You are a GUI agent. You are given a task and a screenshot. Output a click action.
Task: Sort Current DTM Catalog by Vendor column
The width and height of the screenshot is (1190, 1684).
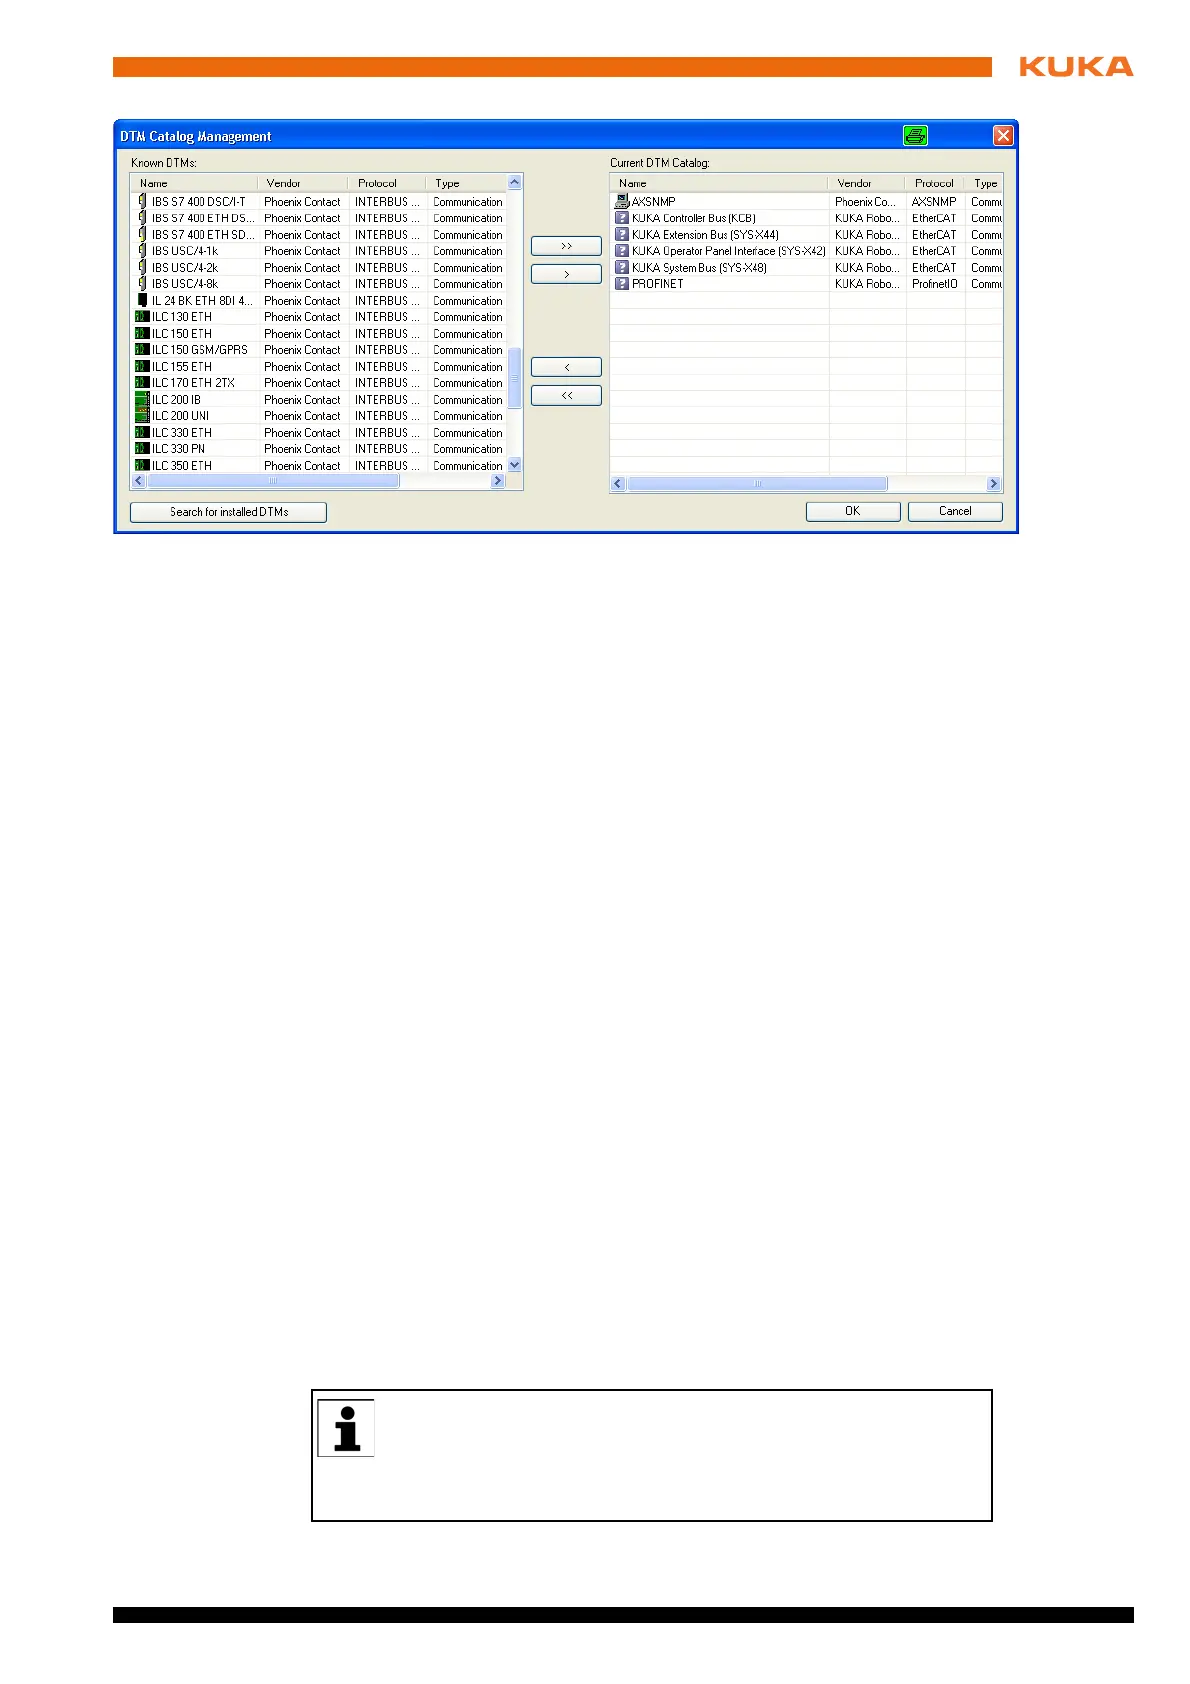(x=866, y=183)
